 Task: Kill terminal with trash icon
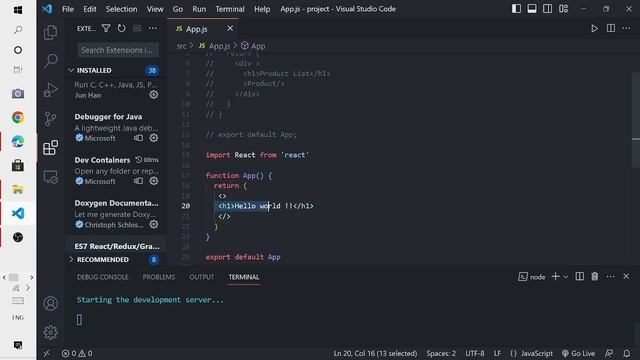(x=595, y=276)
